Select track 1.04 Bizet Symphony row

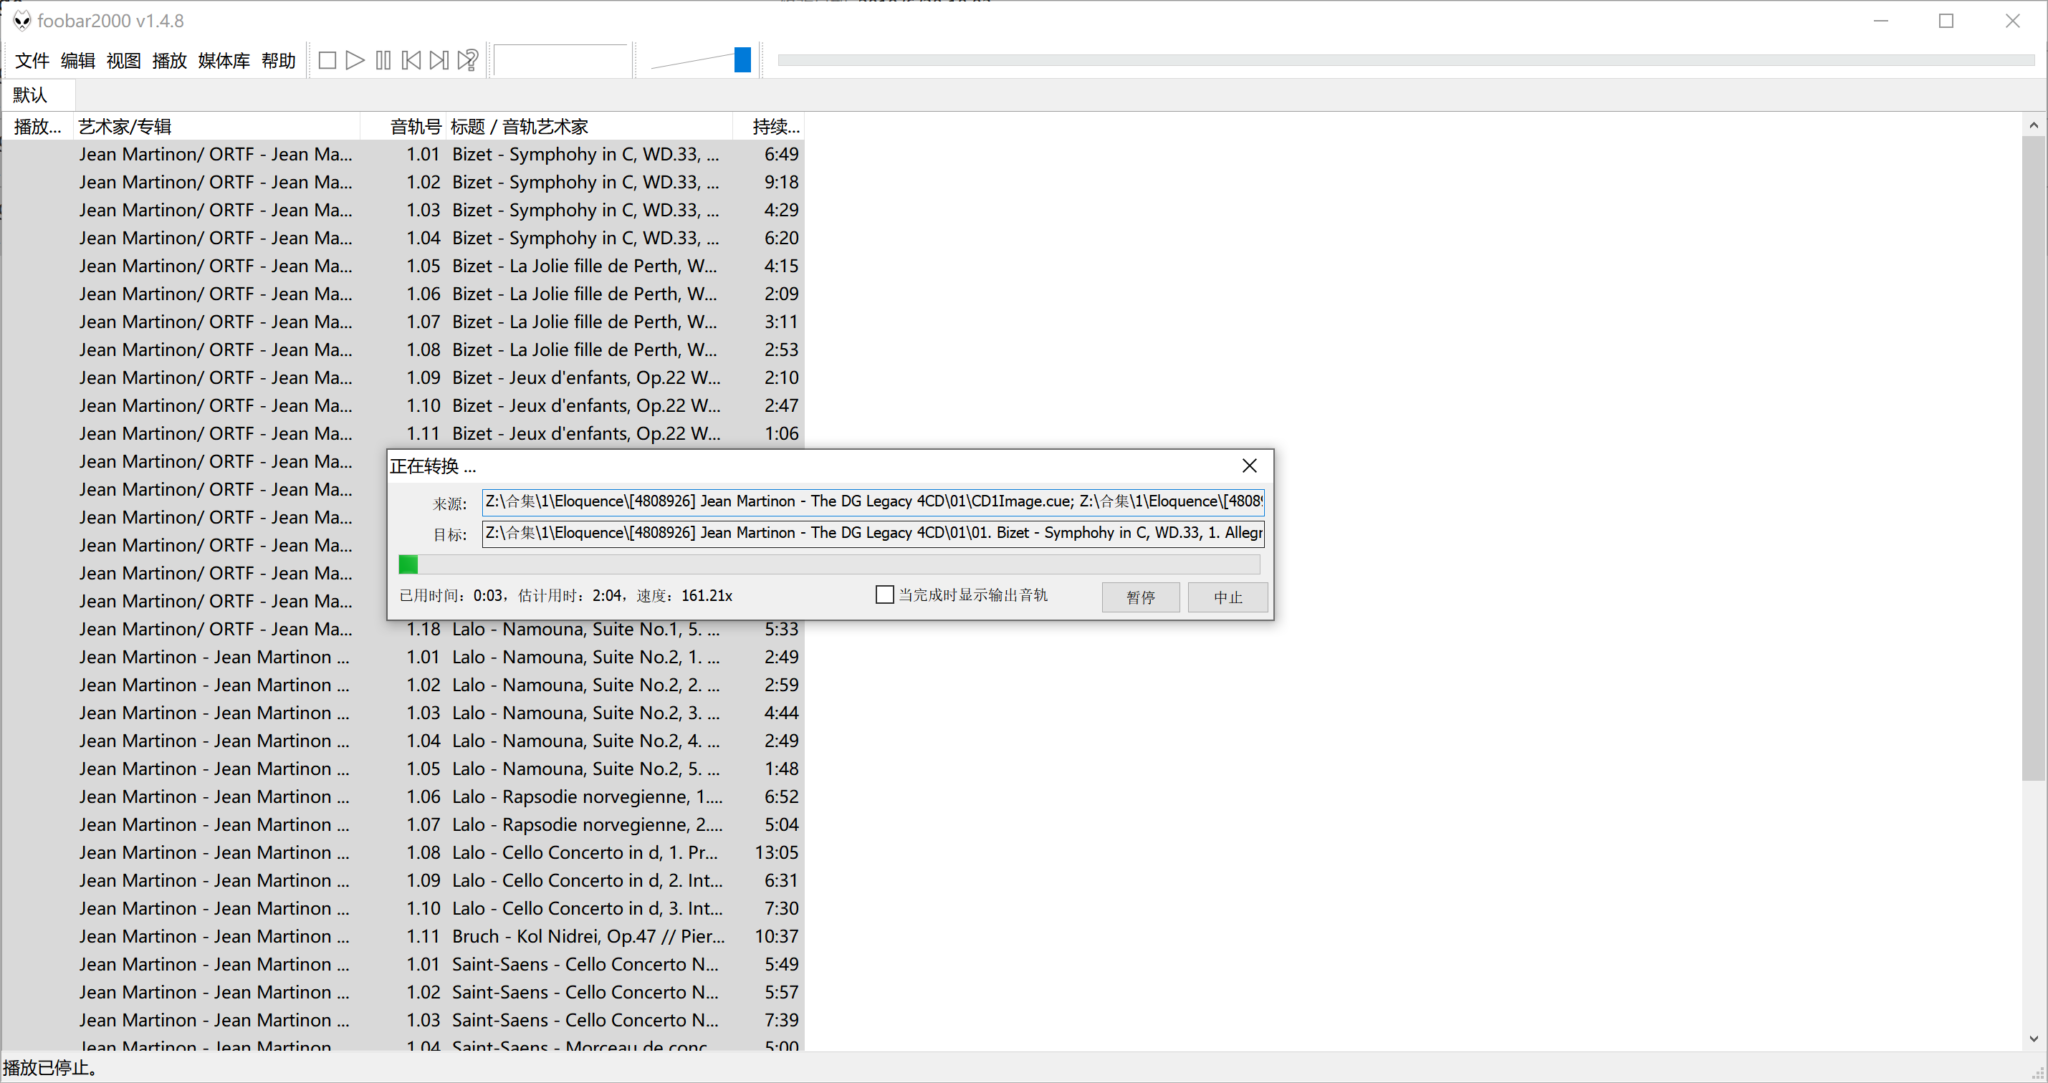coord(403,238)
